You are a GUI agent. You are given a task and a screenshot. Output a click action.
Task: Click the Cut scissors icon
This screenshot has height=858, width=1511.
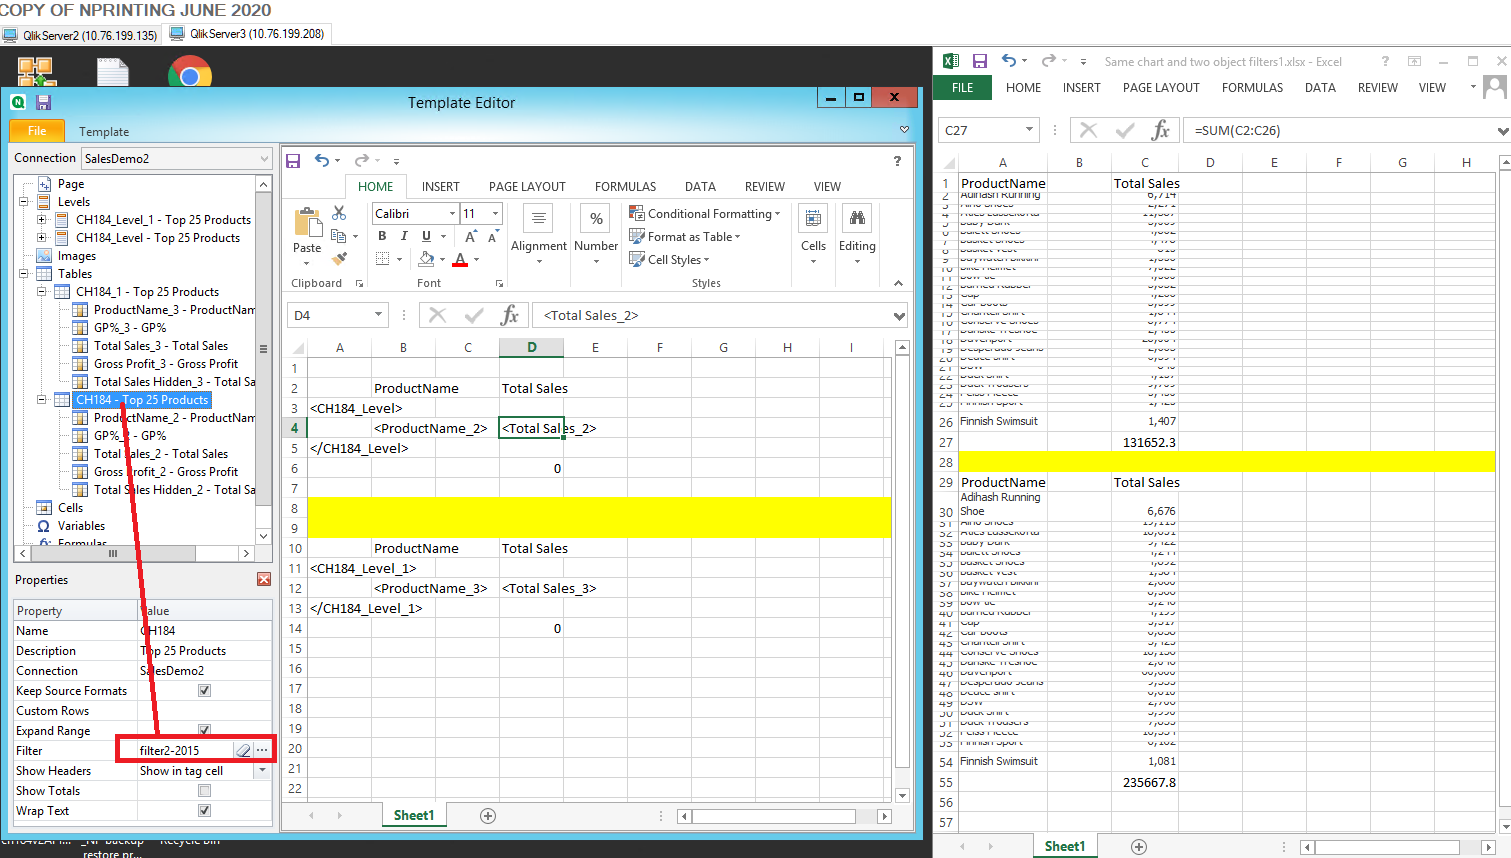(339, 213)
